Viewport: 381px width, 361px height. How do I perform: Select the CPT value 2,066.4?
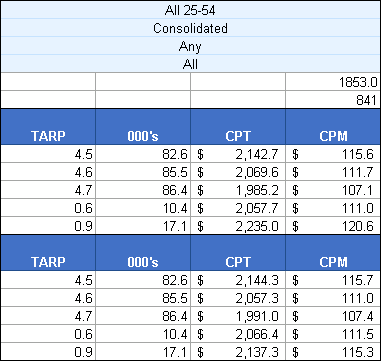tap(238, 334)
